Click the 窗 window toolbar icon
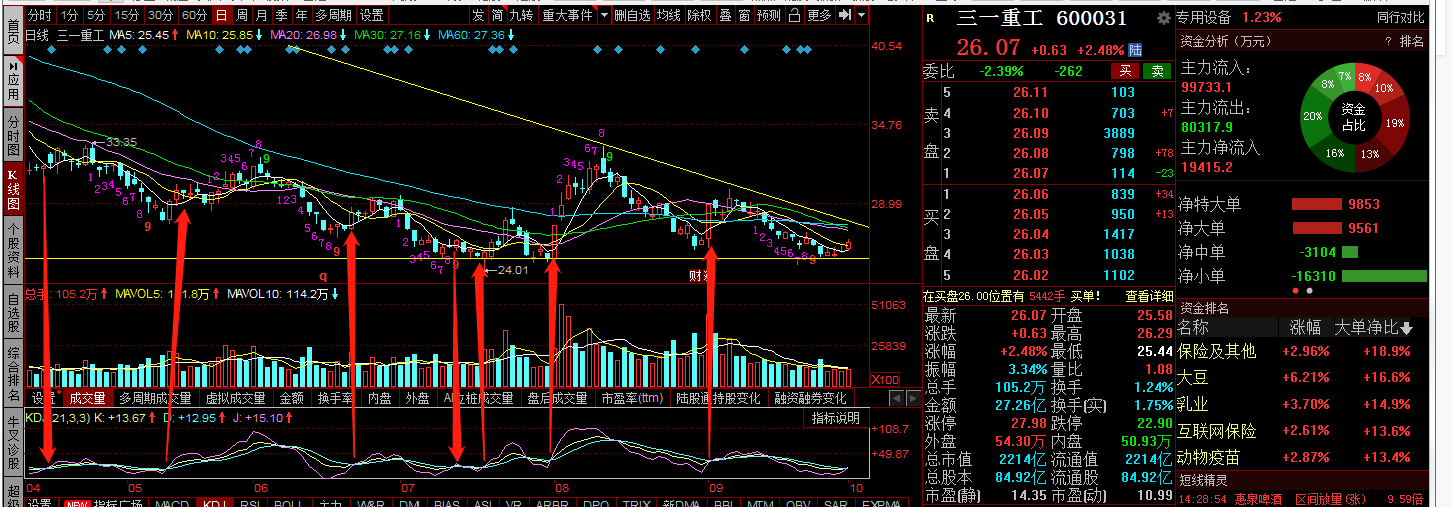The width and height of the screenshot is (1452, 507). click(x=744, y=15)
